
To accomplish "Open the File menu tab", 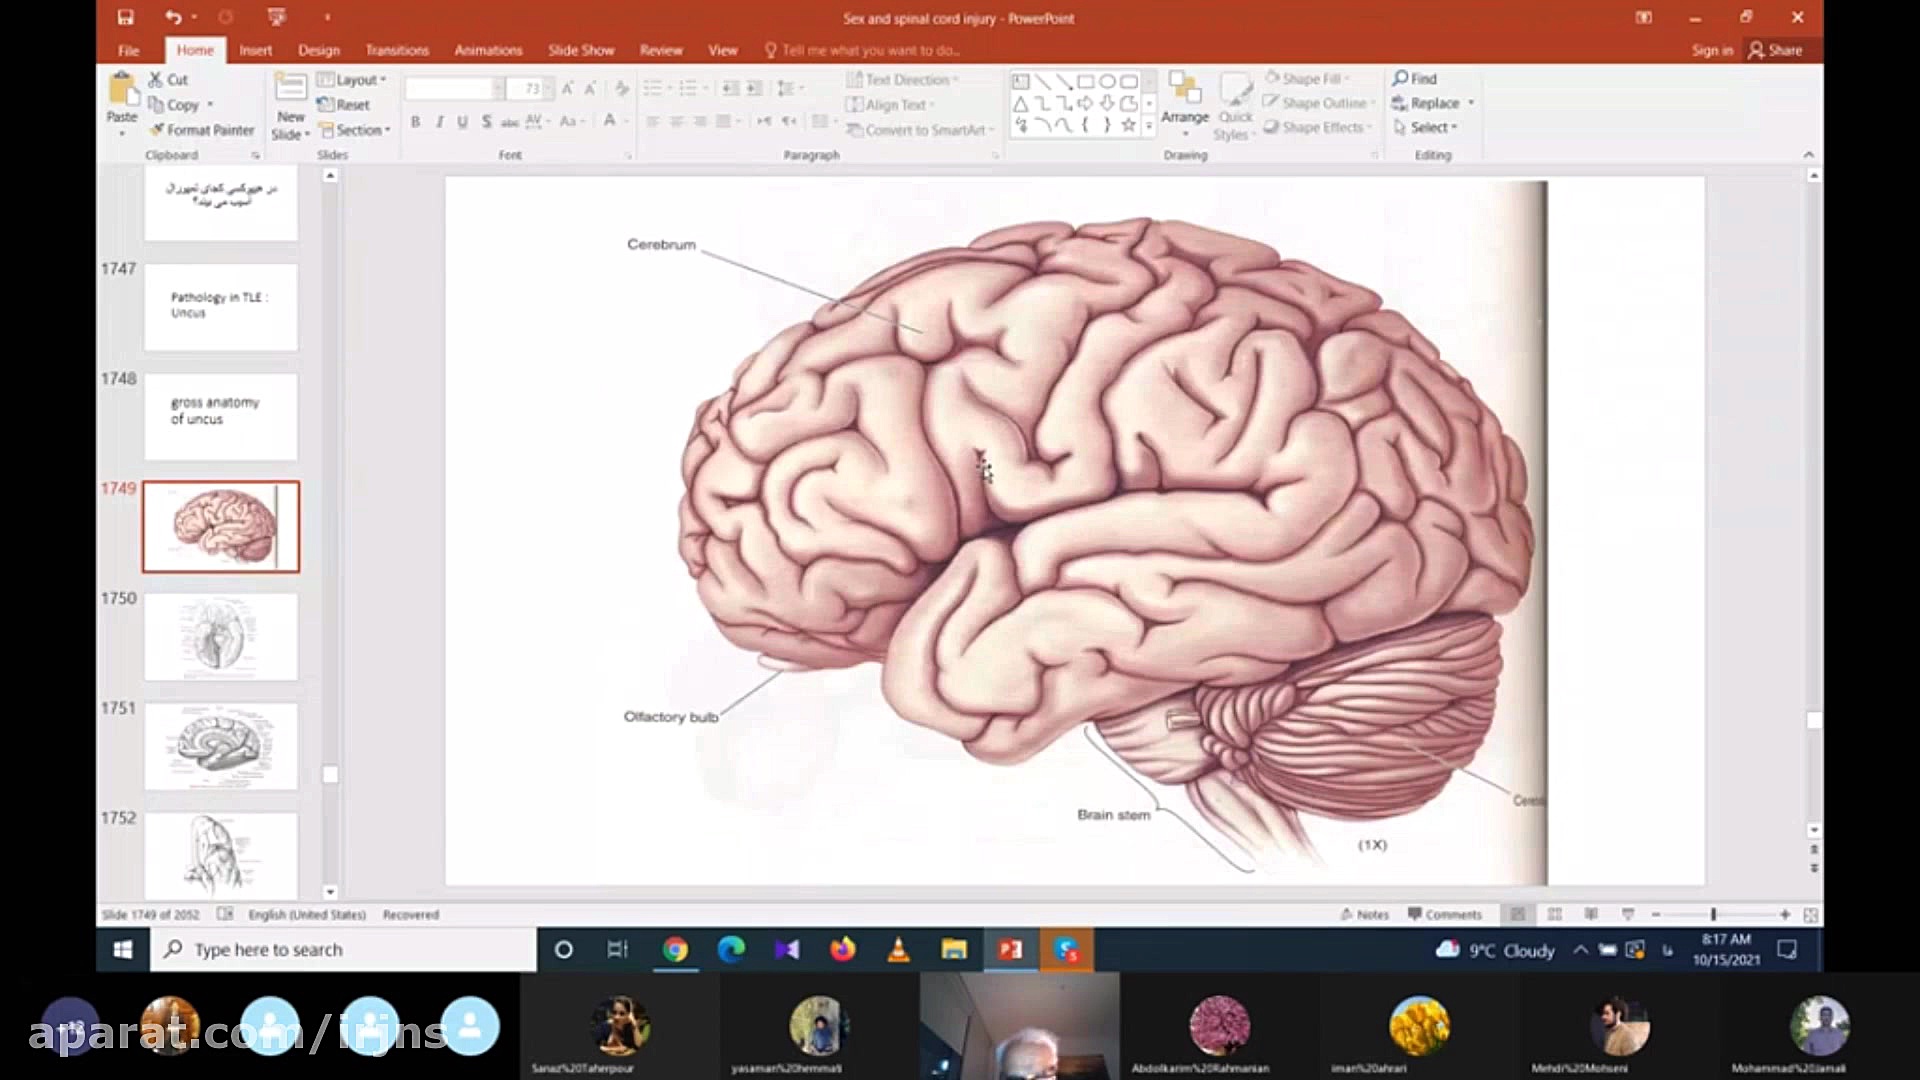I will [x=129, y=50].
